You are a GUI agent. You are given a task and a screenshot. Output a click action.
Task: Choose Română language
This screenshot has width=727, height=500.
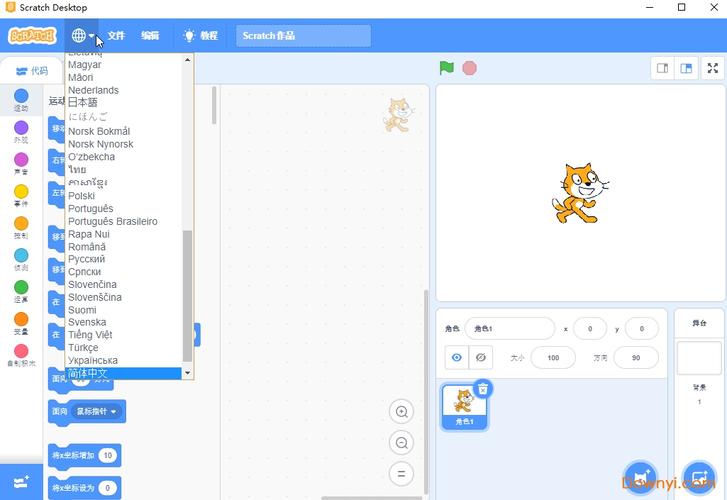coord(123,247)
